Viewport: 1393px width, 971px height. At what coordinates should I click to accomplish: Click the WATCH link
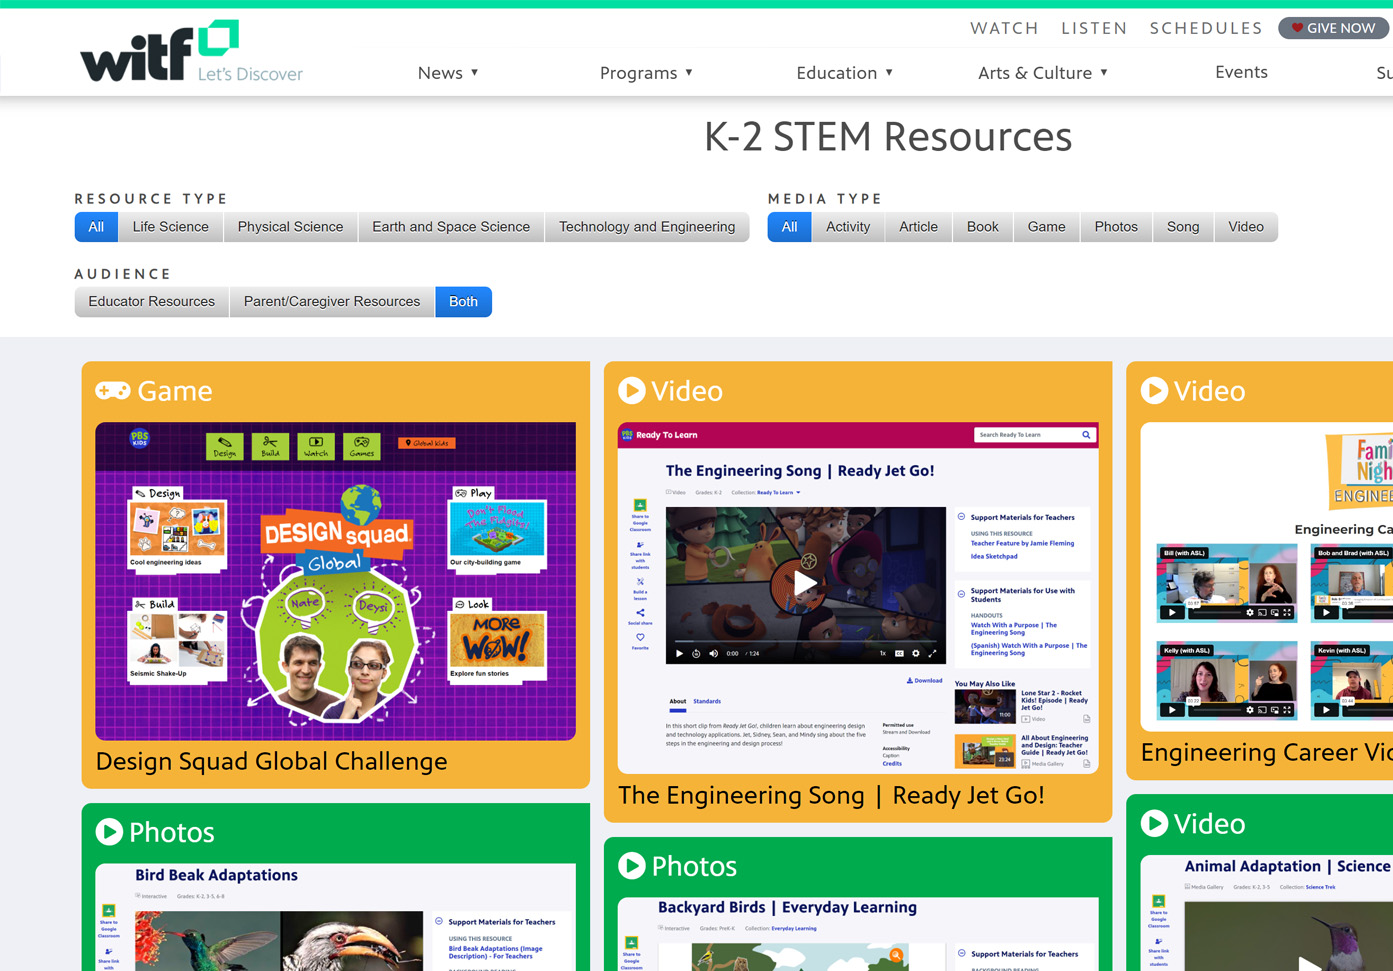(x=1004, y=28)
